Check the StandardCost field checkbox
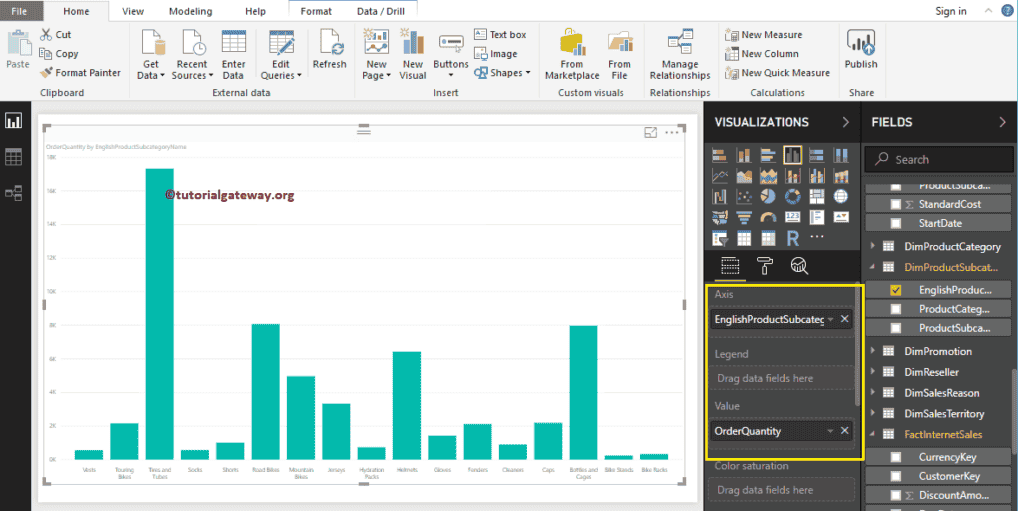This screenshot has height=511, width=1018. (x=896, y=204)
